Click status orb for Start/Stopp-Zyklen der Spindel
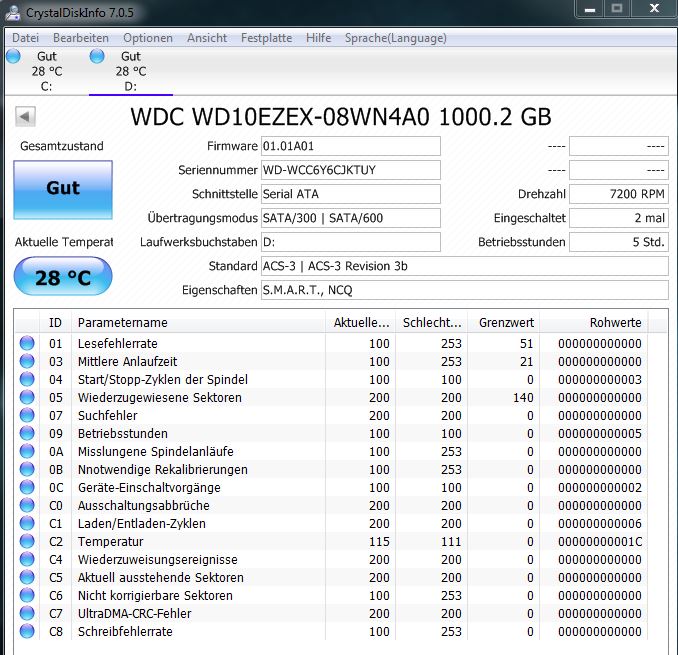Viewport: 678px width, 655px height. (x=27, y=379)
